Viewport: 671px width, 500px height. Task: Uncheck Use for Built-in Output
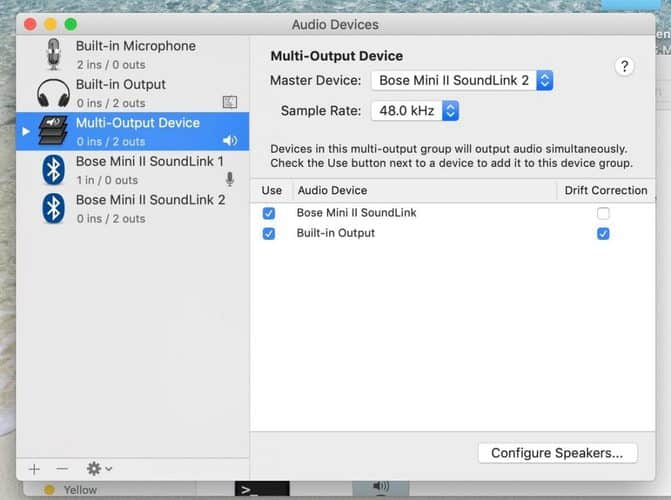pyautogui.click(x=269, y=234)
